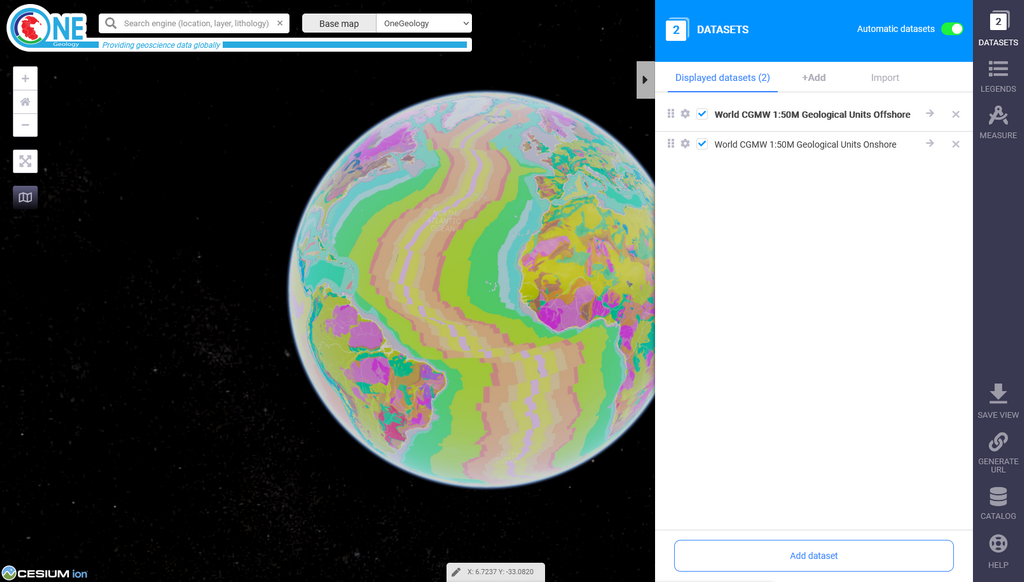Click the Add dataset button
Image resolution: width=1024 pixels, height=582 pixels.
(813, 555)
